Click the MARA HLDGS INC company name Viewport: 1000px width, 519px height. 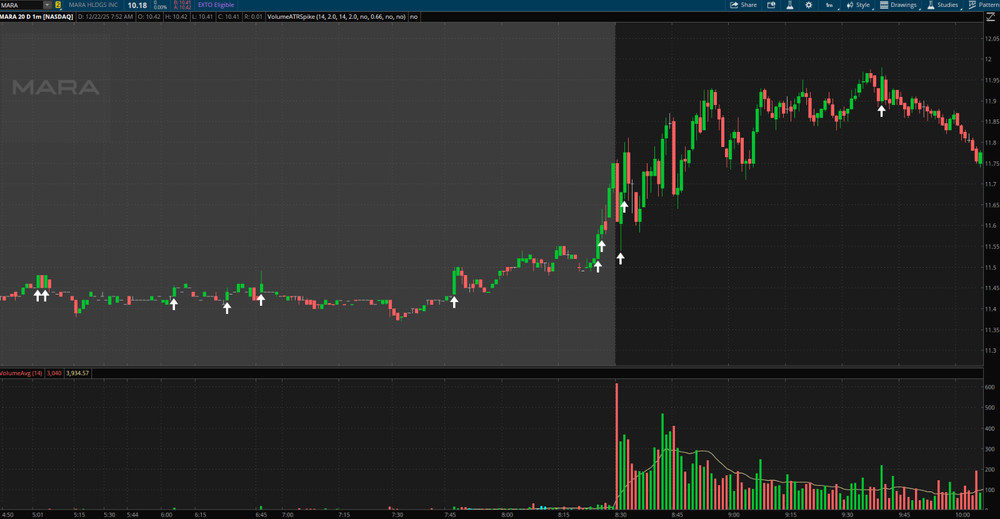[93, 5]
